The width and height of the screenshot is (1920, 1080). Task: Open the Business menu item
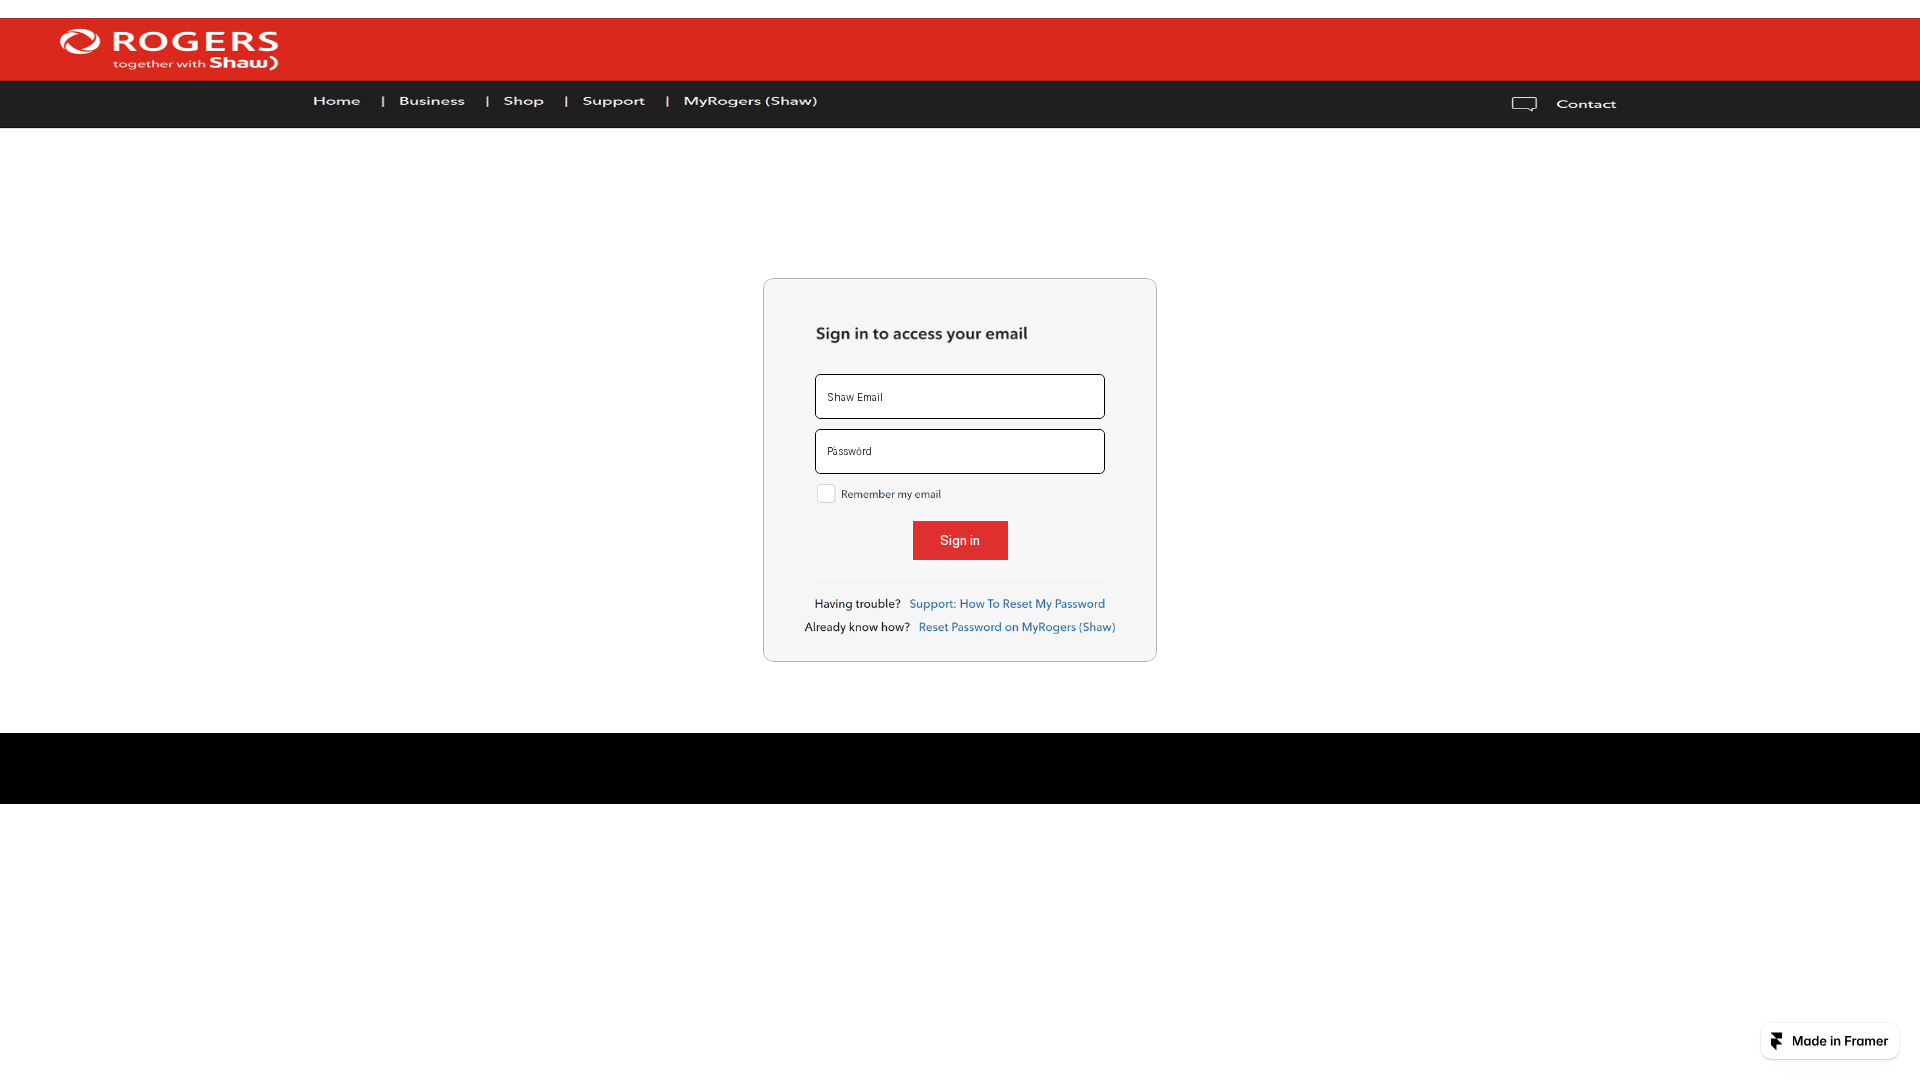[x=432, y=101]
